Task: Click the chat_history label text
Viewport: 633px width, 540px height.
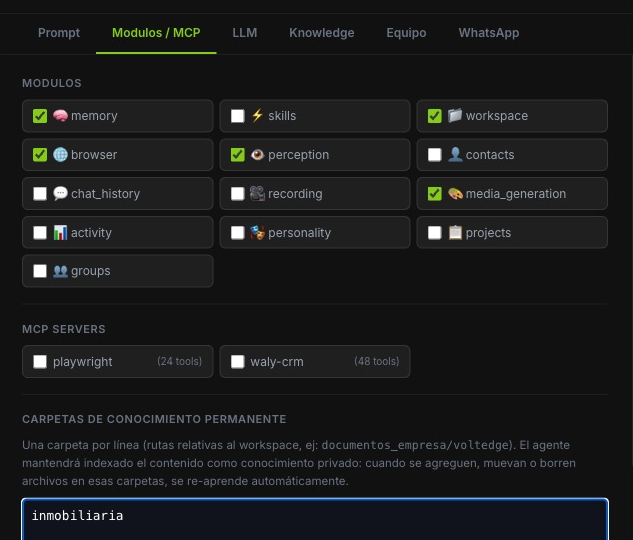Action: (105, 194)
